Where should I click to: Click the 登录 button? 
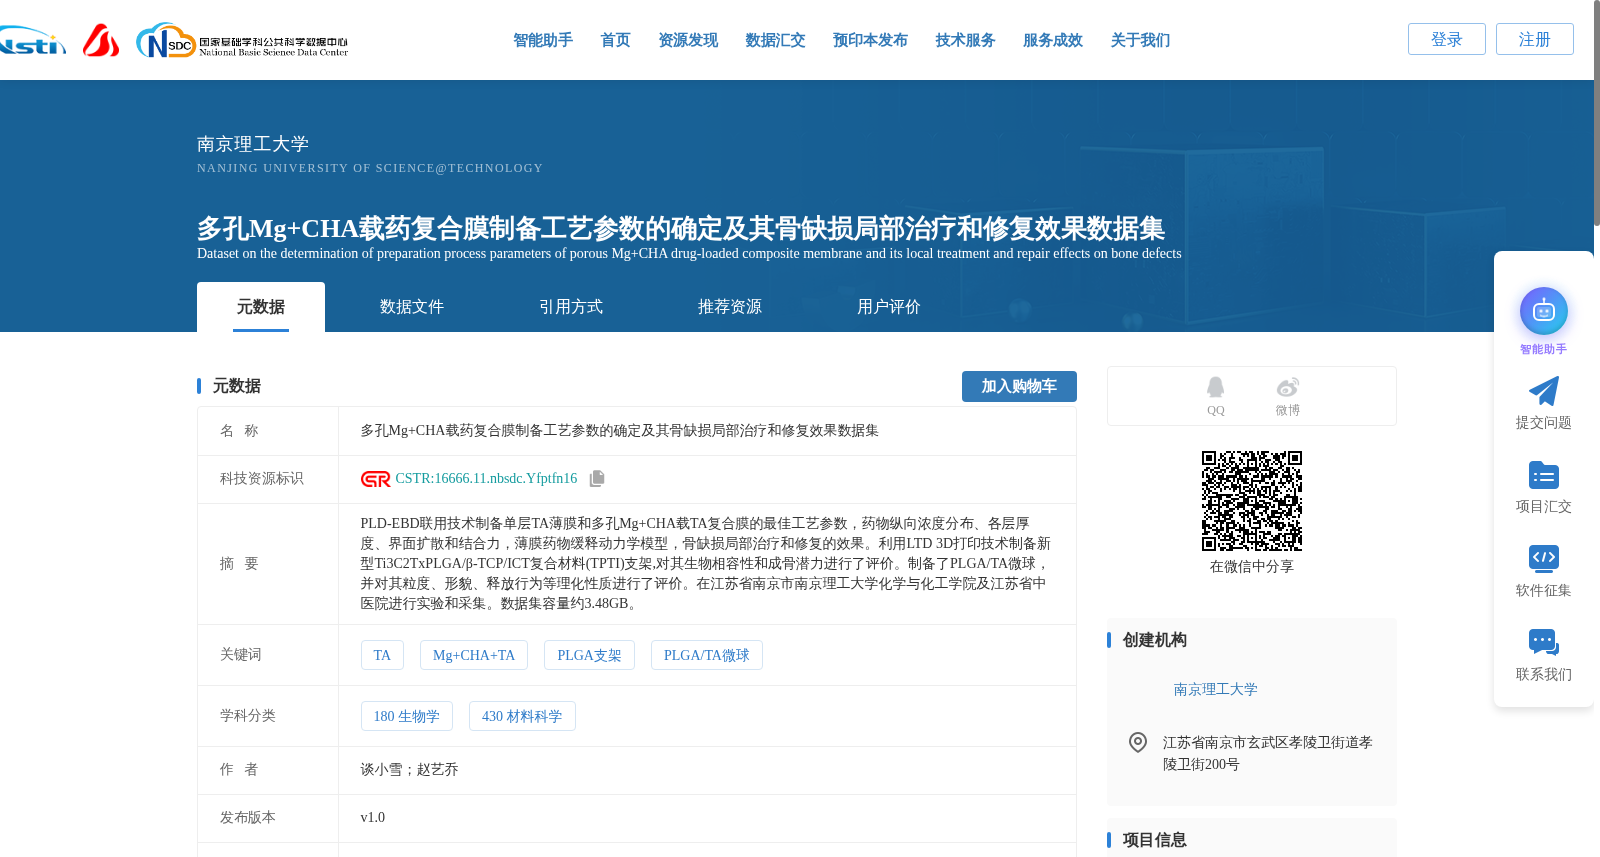point(1447,39)
